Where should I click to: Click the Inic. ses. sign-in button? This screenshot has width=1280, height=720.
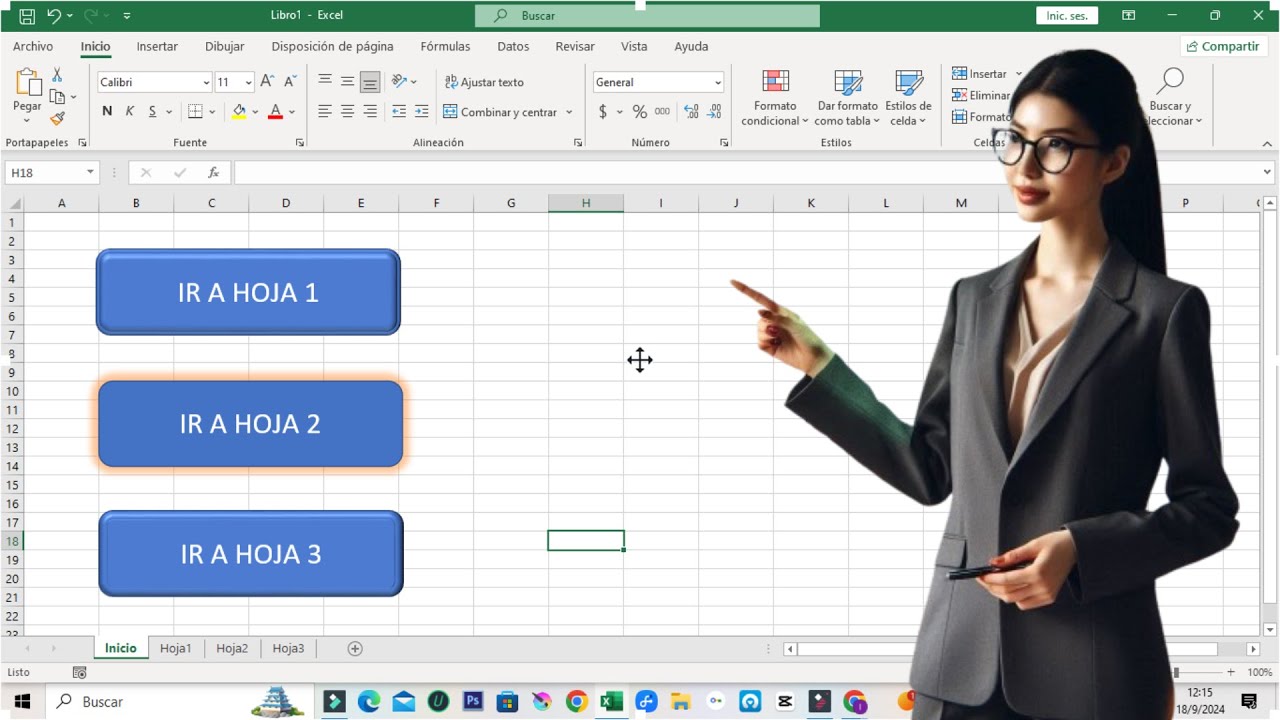[x=1067, y=16]
